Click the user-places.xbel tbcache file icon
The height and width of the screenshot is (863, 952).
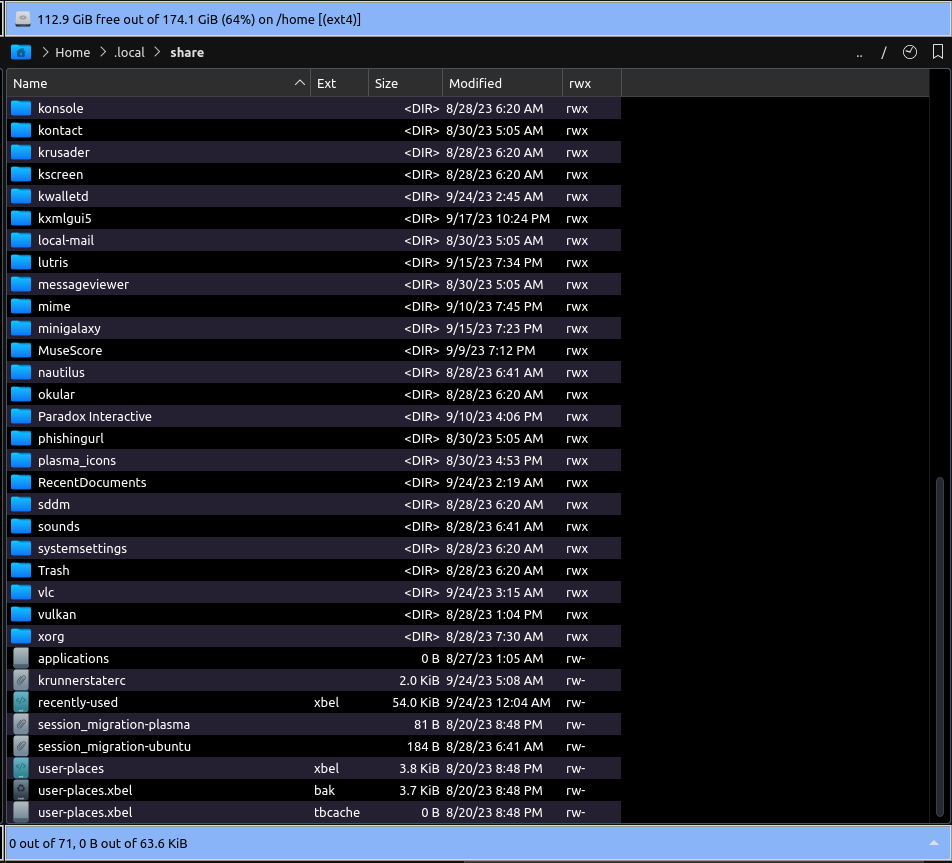tap(21, 811)
